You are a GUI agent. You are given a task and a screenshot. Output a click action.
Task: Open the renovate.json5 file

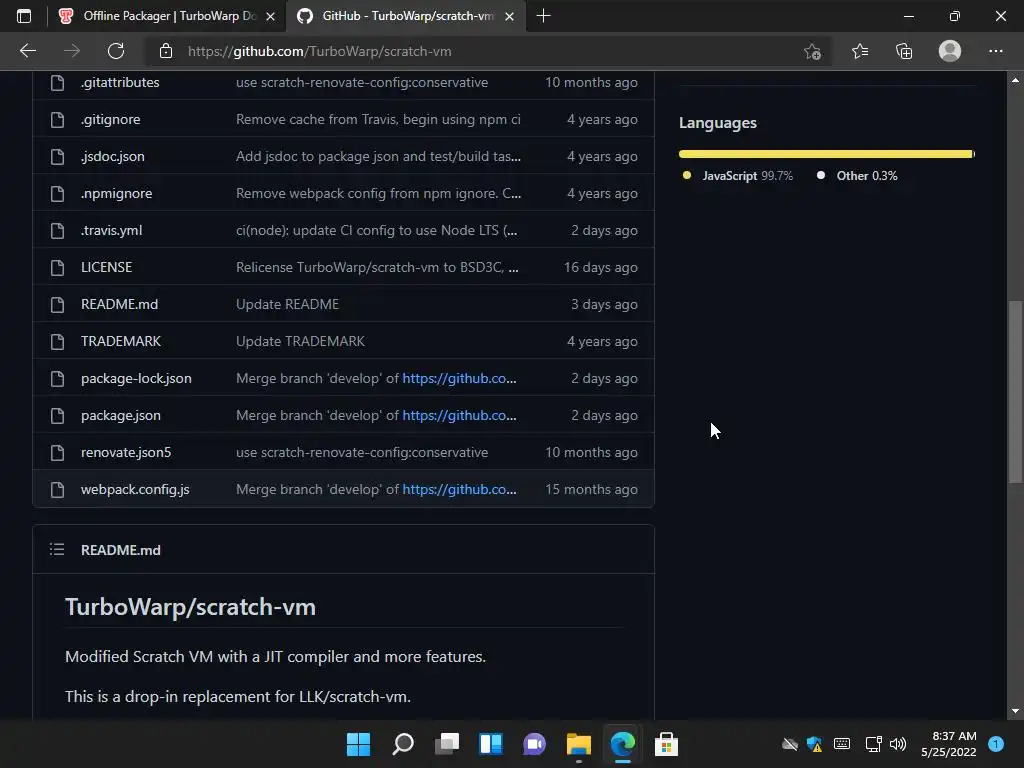[126, 452]
